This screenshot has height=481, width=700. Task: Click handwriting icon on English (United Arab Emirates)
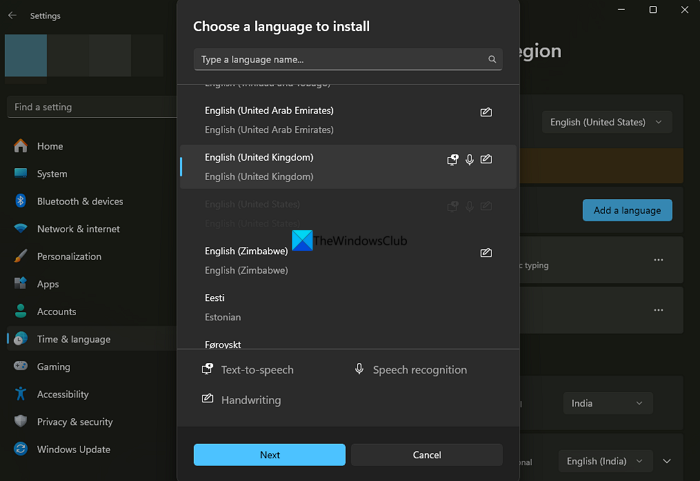(x=486, y=112)
